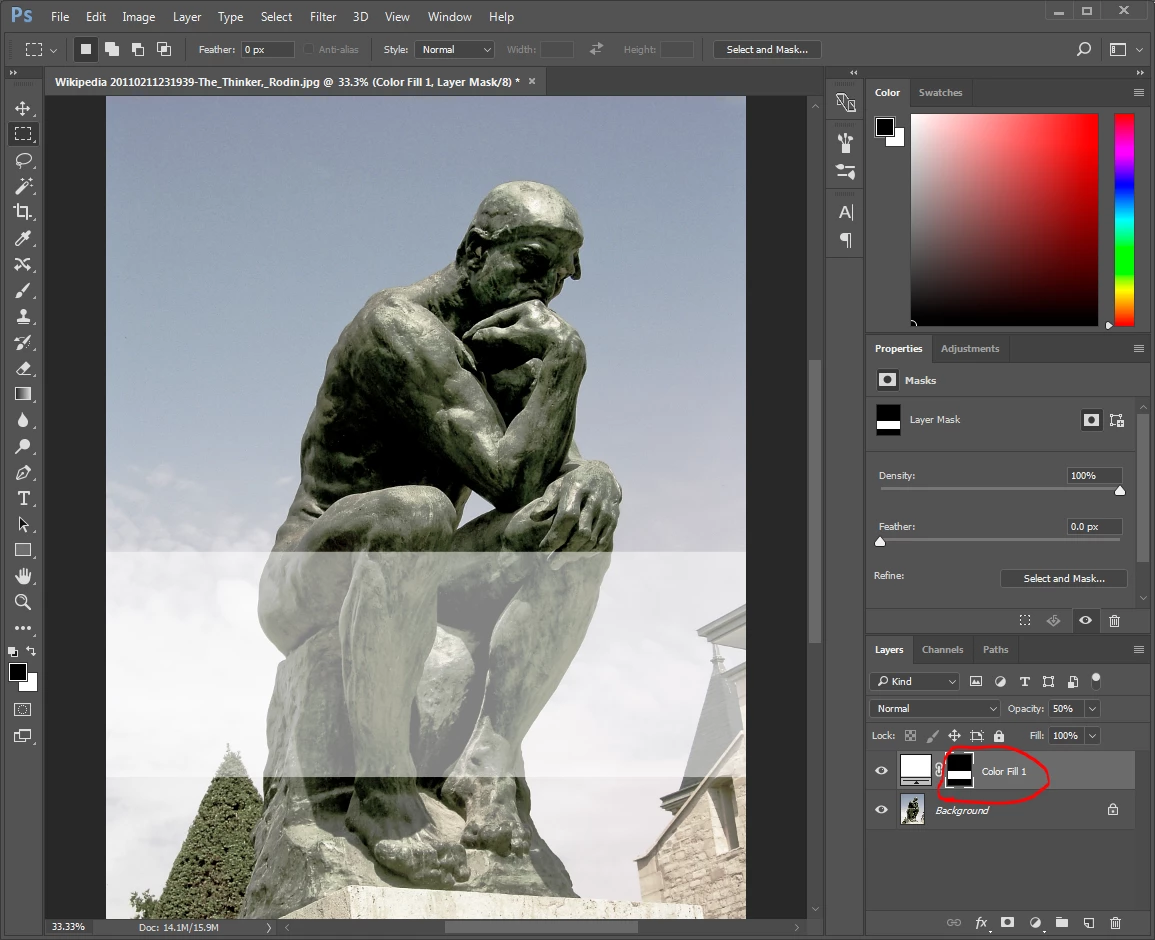Image resolution: width=1155 pixels, height=940 pixels.
Task: Select the Move tool
Action: 23,108
